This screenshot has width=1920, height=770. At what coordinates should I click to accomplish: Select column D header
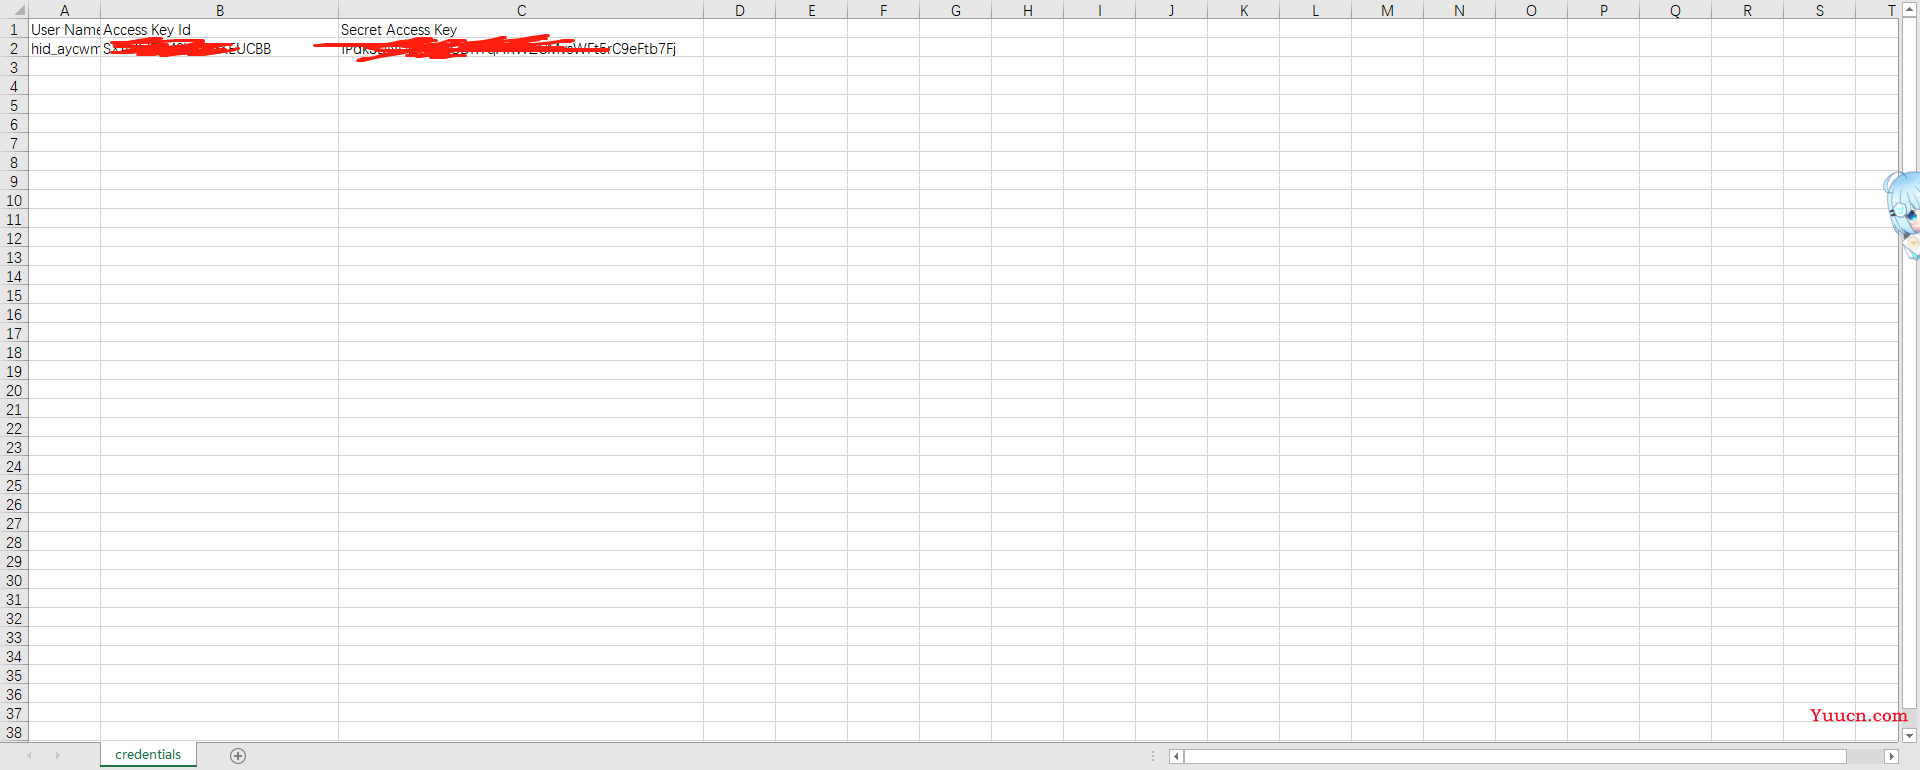[740, 10]
